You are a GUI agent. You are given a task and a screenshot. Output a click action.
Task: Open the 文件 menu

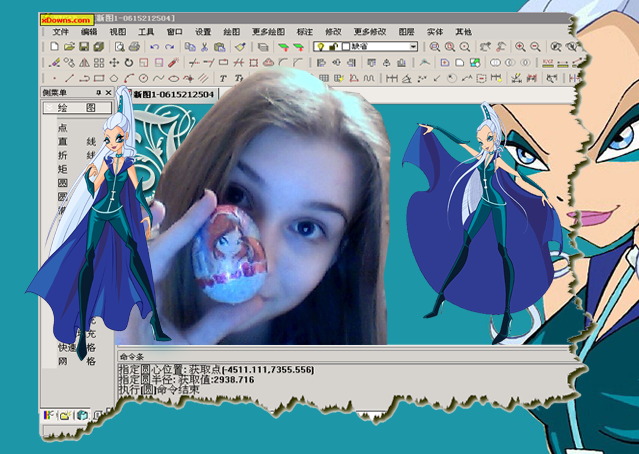(x=60, y=32)
